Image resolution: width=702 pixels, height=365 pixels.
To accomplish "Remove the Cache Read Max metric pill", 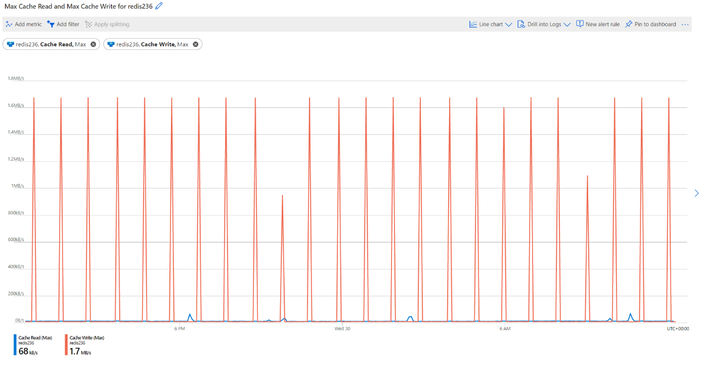I will [93, 44].
